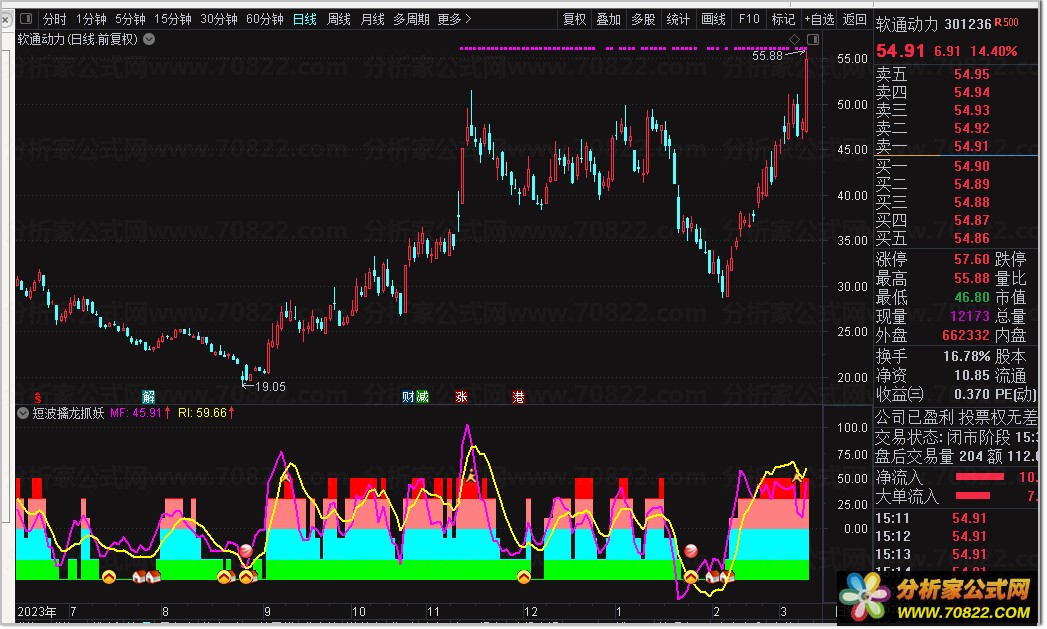1047x629 pixels.
Task: Click the 大单流入 red bar
Action: [974, 495]
